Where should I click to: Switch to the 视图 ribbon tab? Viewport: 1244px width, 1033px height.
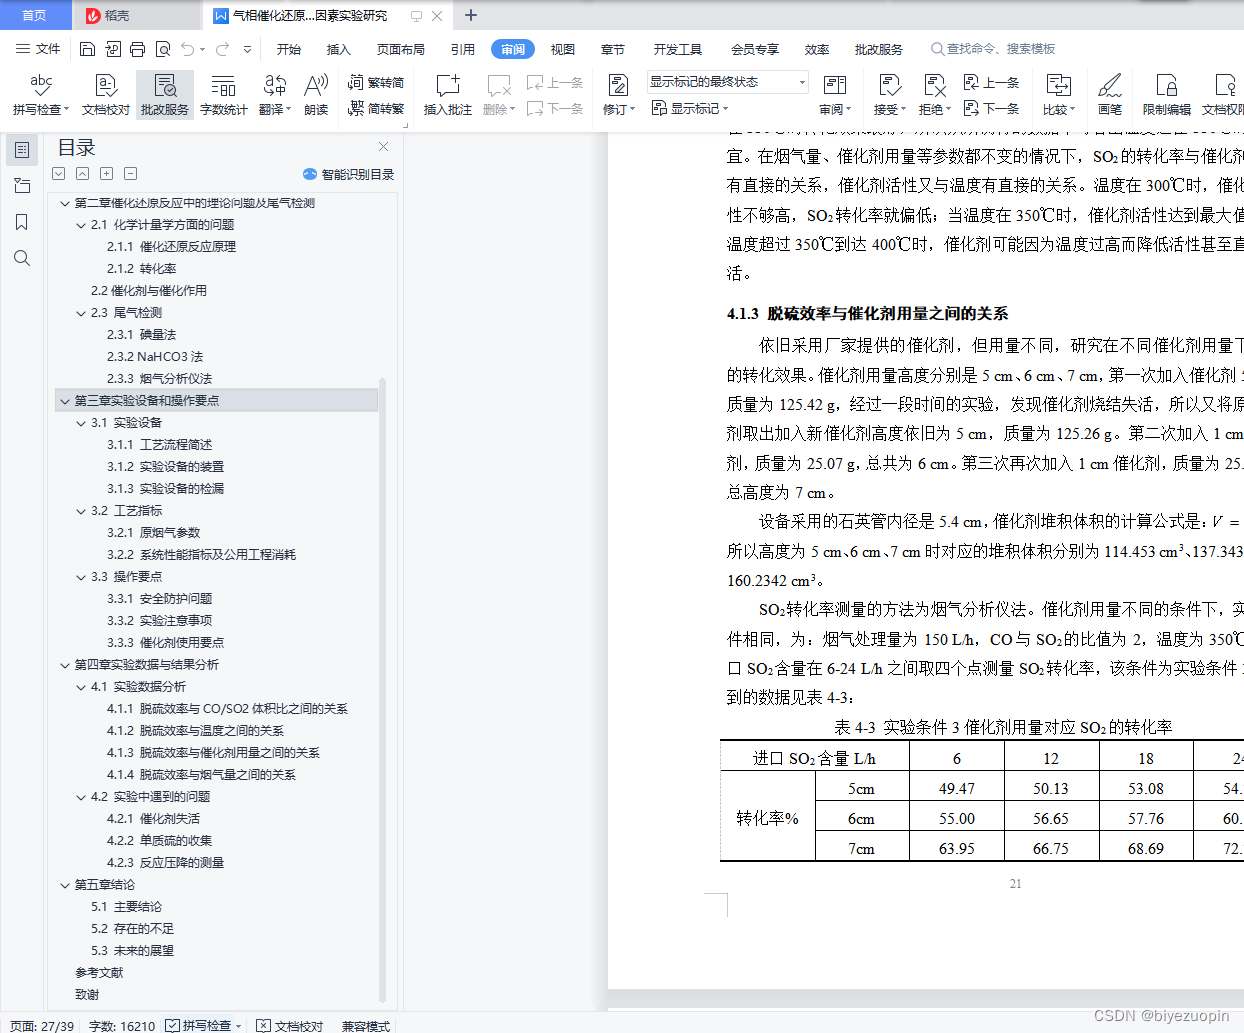click(x=563, y=49)
